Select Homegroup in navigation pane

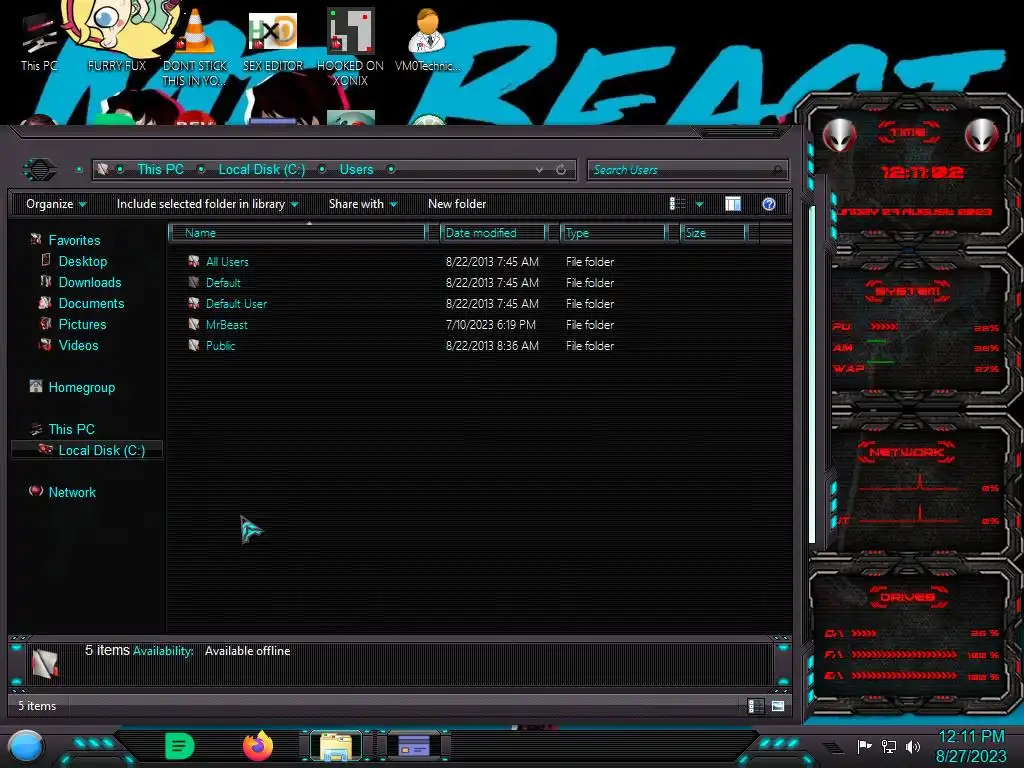coord(82,387)
